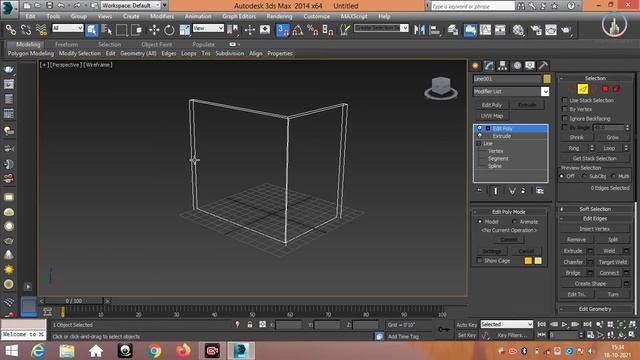Open Select by Name dialog icon
This screenshot has width=640, height=360.
pos(107,30)
